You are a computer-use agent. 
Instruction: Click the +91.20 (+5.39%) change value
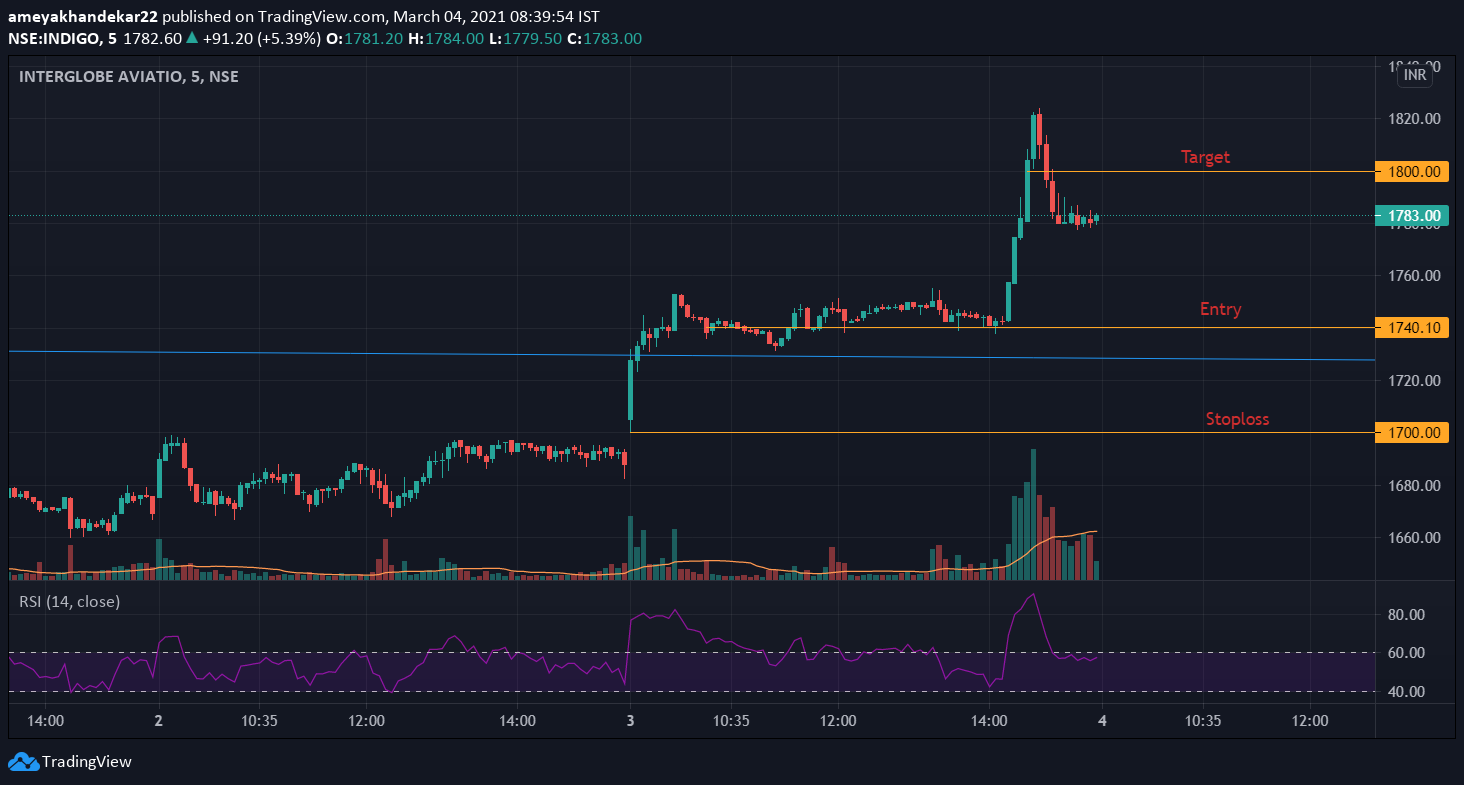[261, 39]
